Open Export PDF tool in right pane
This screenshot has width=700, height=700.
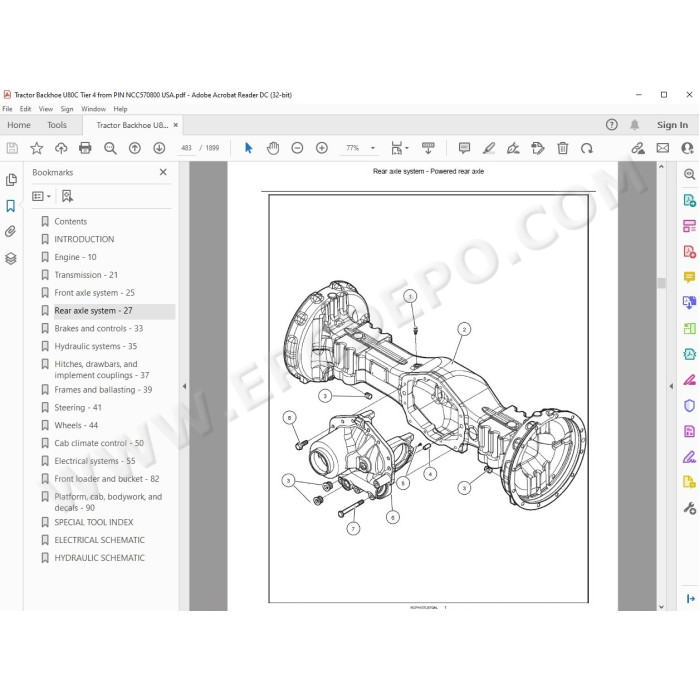(689, 200)
